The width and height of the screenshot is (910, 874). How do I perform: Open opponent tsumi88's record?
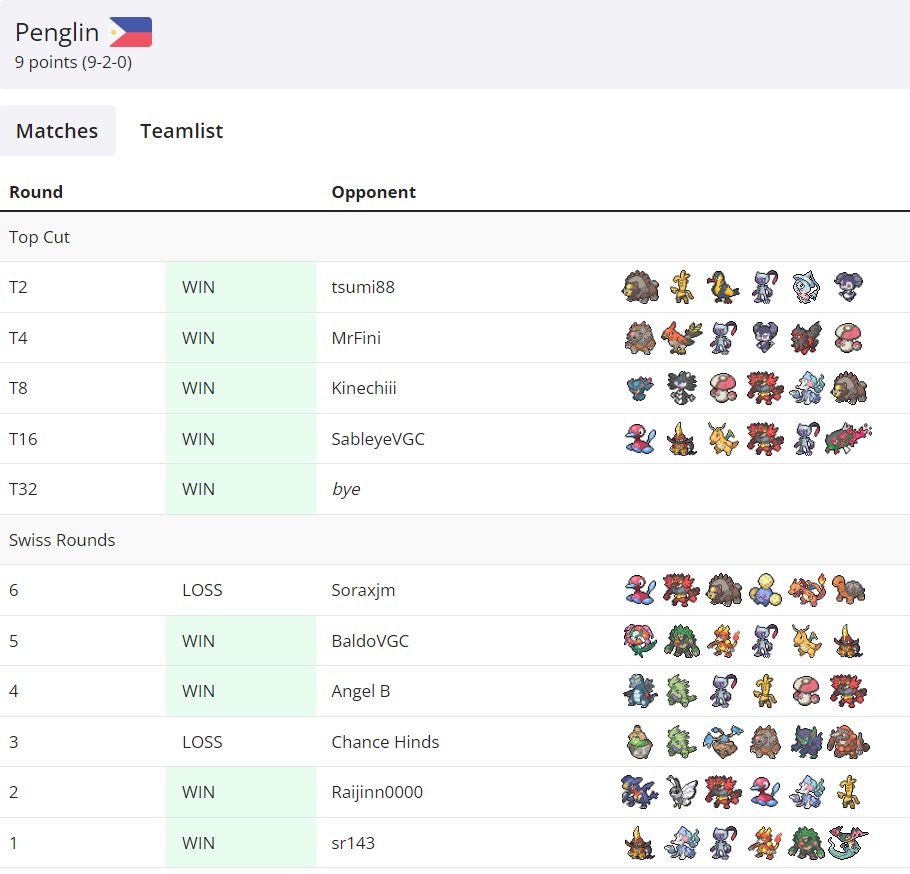(364, 286)
